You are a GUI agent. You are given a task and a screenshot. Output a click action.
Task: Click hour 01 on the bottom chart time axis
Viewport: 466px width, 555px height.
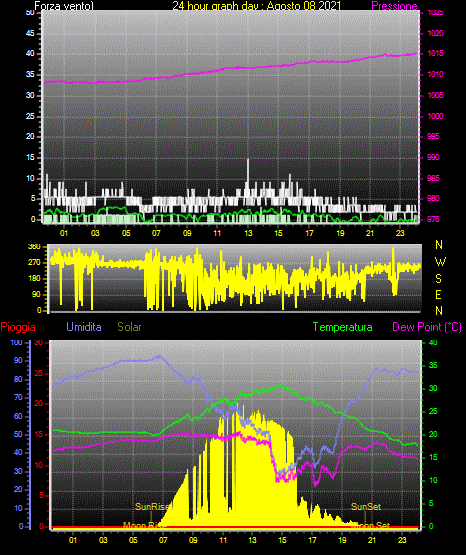coord(73,540)
